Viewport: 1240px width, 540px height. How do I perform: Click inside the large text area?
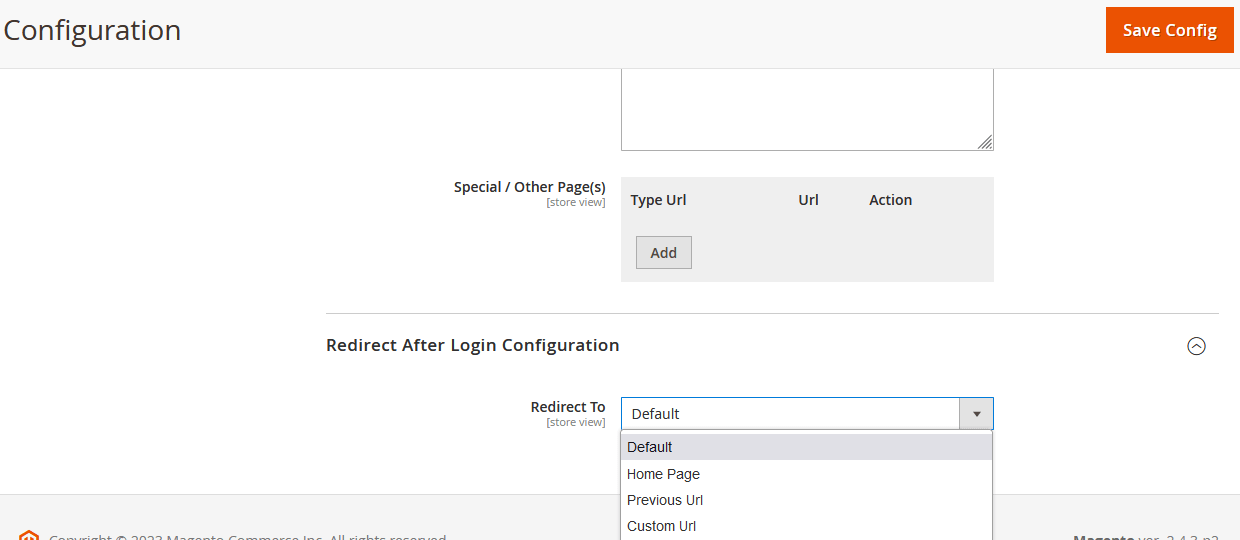coord(807,109)
